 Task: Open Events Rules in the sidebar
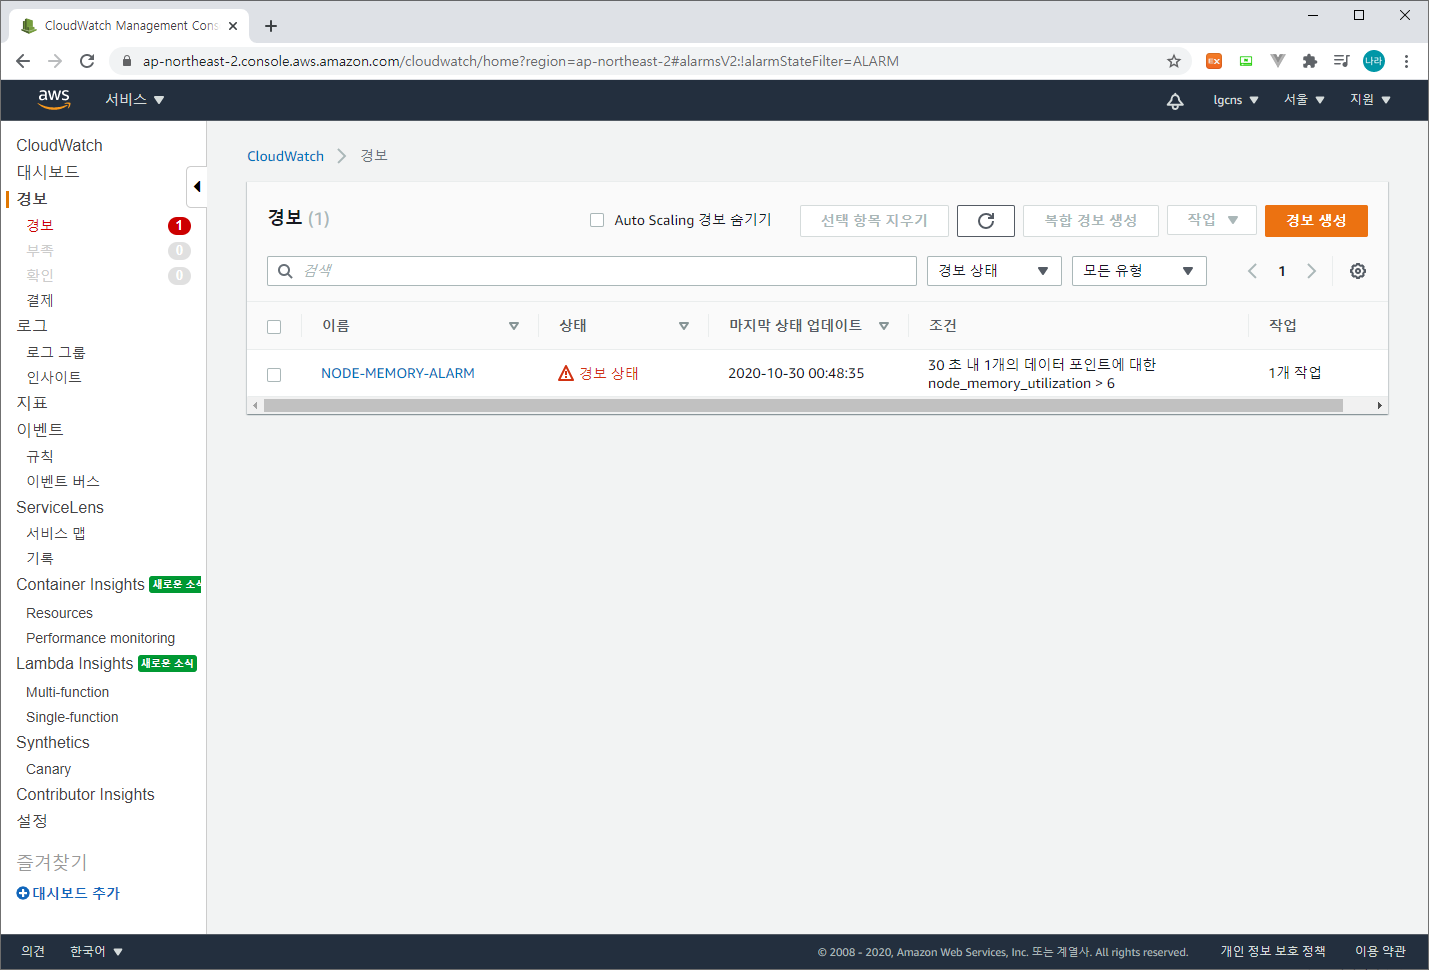click(x=40, y=456)
